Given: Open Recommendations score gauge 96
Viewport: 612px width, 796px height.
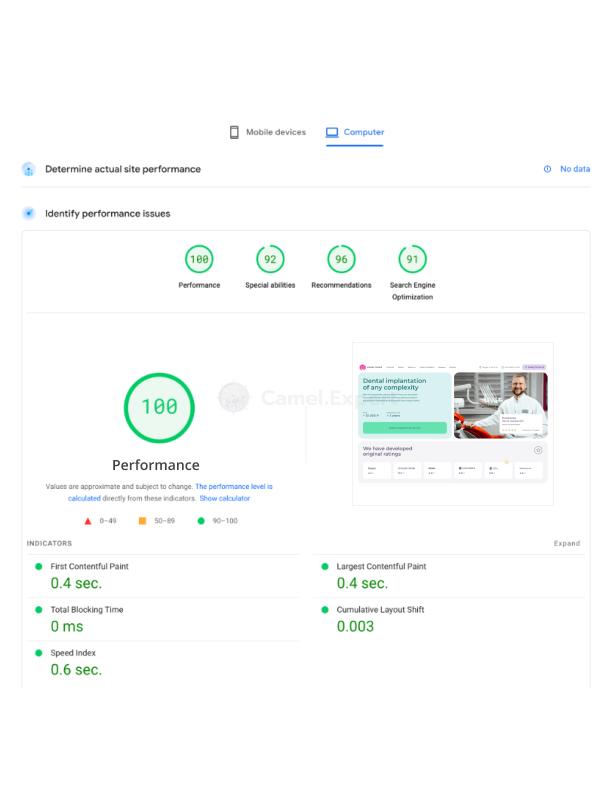Looking at the screenshot, I should [341, 260].
